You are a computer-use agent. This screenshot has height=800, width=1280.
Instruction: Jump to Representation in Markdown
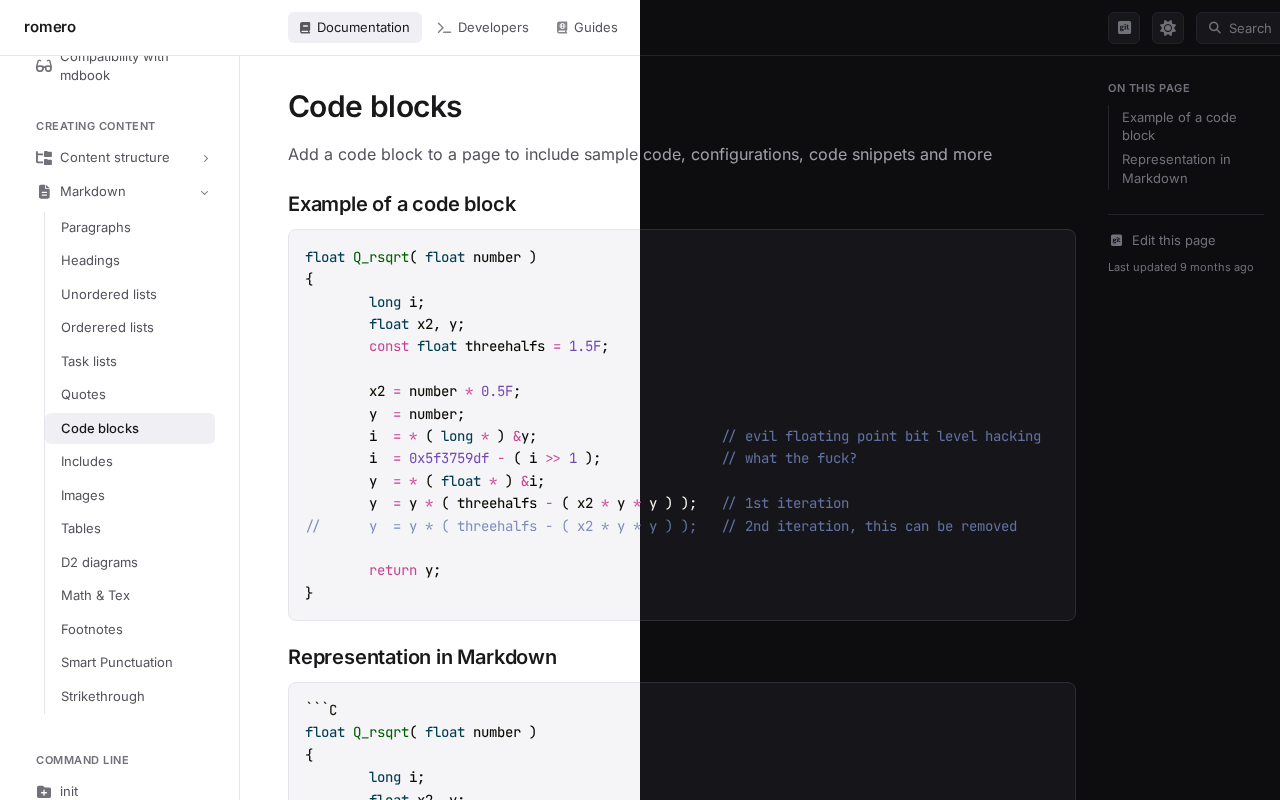pos(1176,168)
